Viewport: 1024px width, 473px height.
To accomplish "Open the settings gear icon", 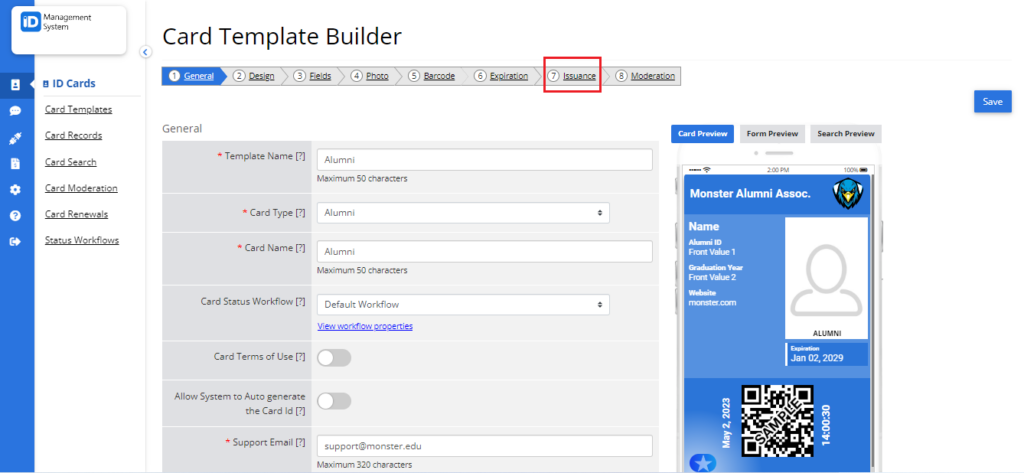I will tap(15, 189).
